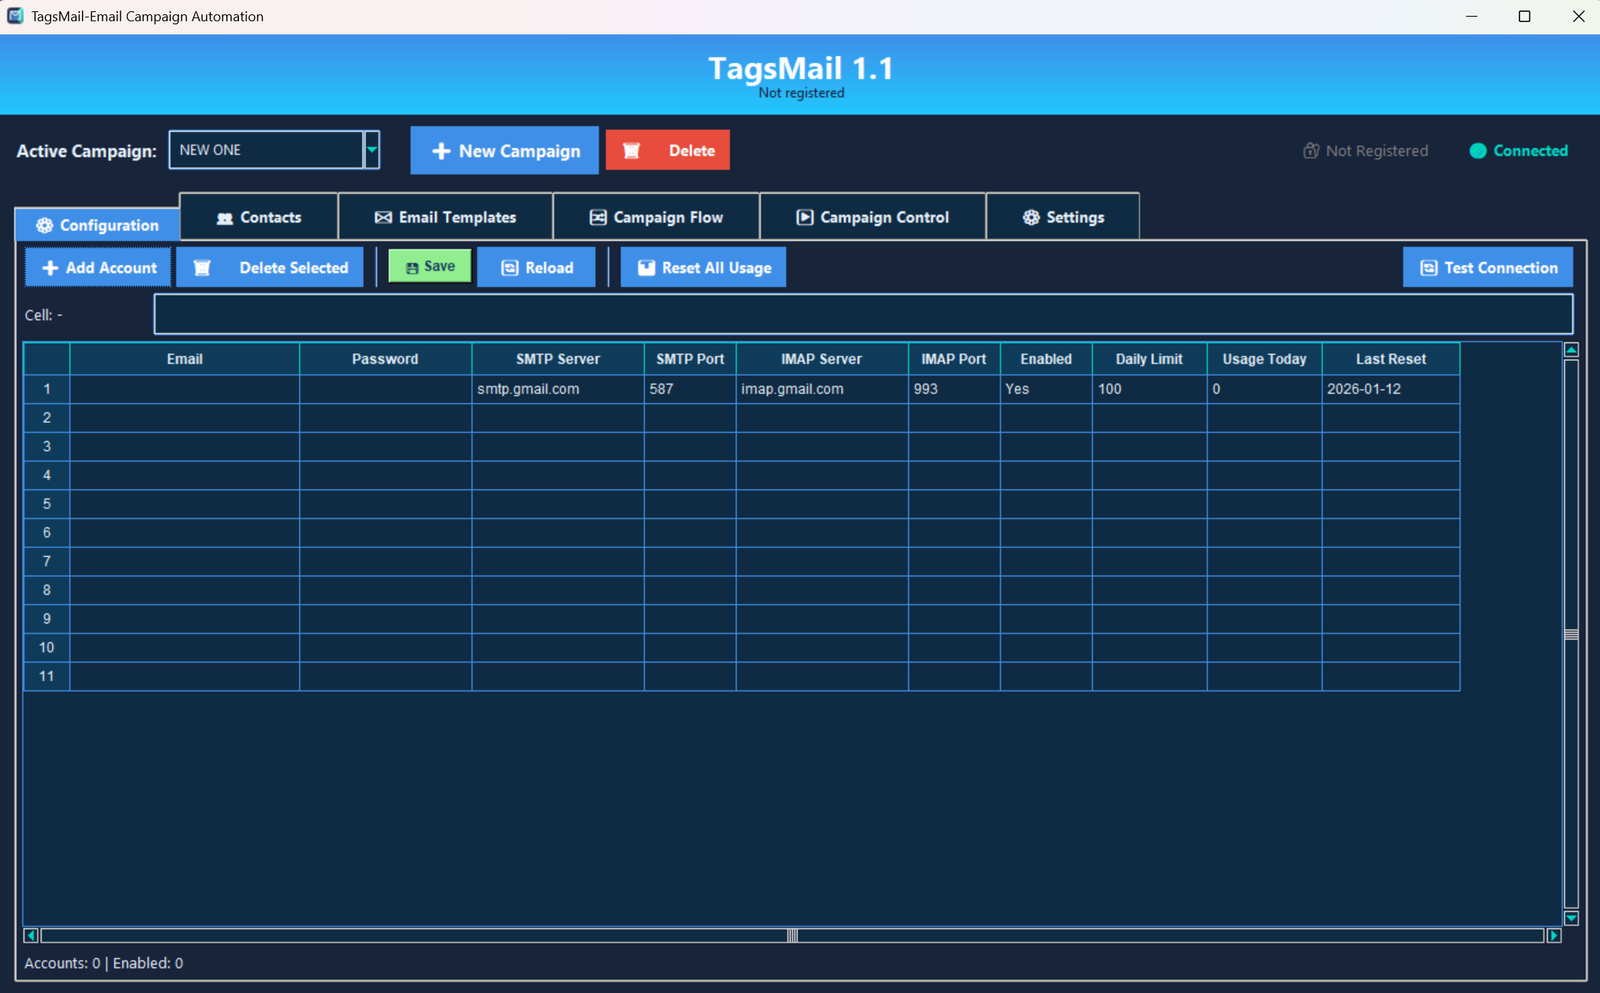
Task: Click the trash icon on Delete Selected
Action: (x=202, y=268)
